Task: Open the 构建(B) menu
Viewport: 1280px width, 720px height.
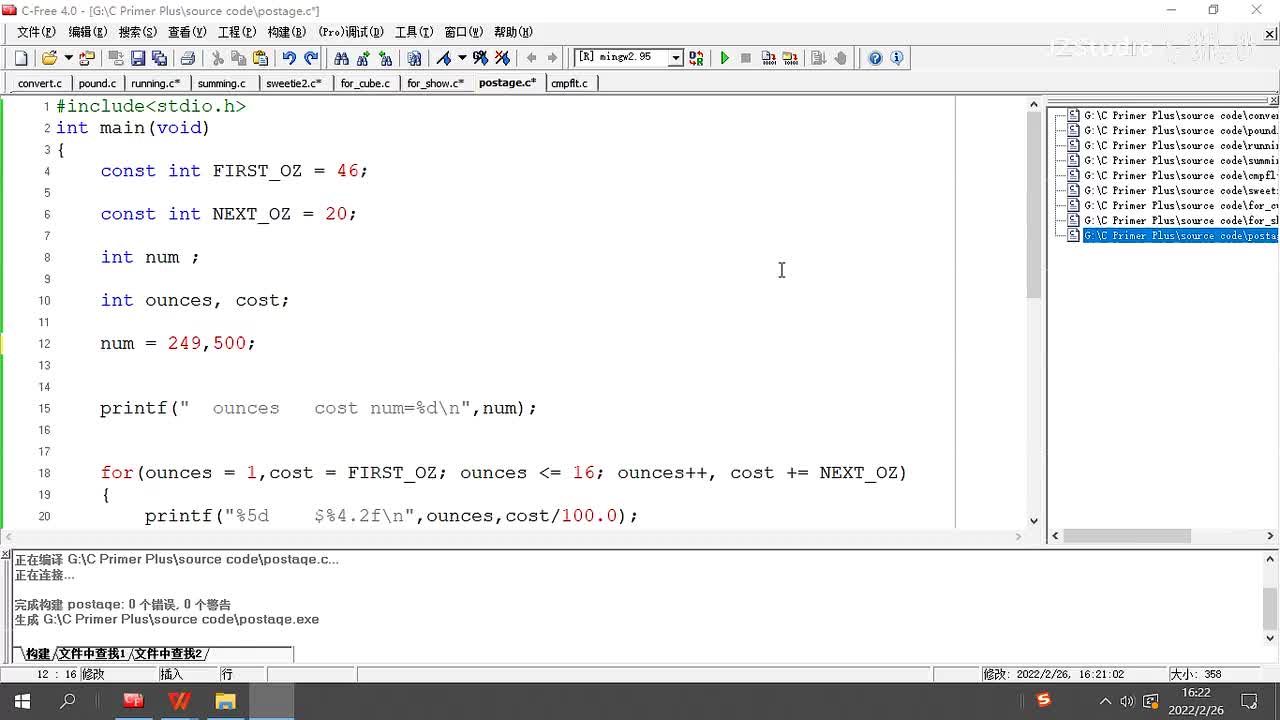Action: point(287,32)
